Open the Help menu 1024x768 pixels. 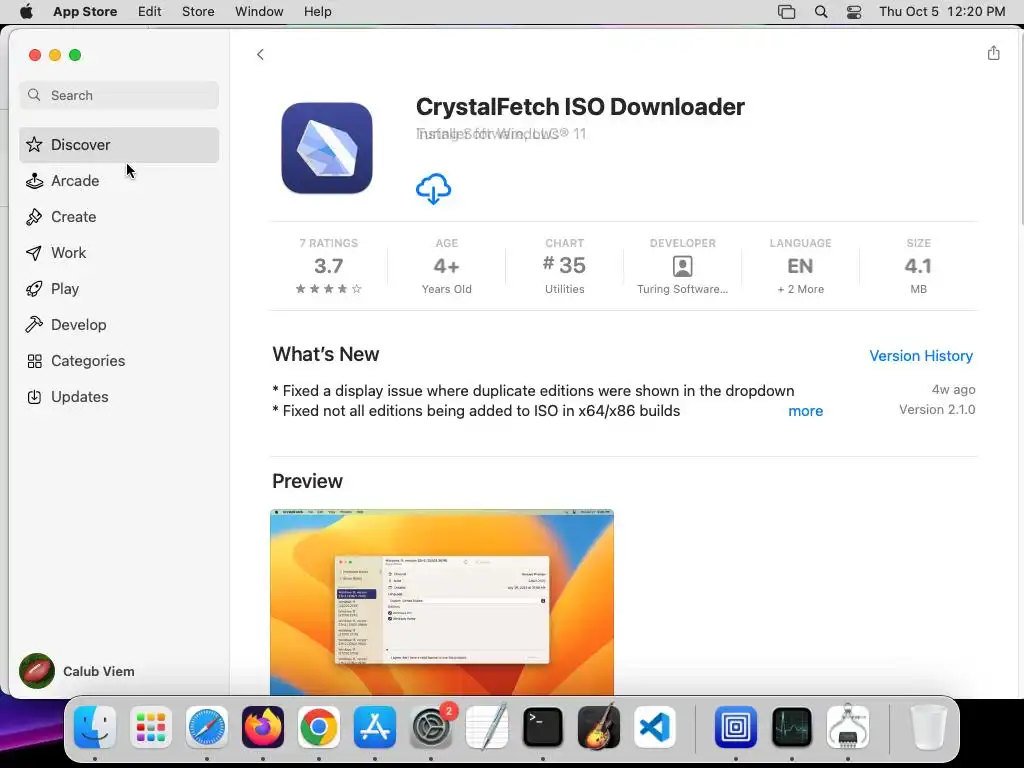(x=317, y=12)
